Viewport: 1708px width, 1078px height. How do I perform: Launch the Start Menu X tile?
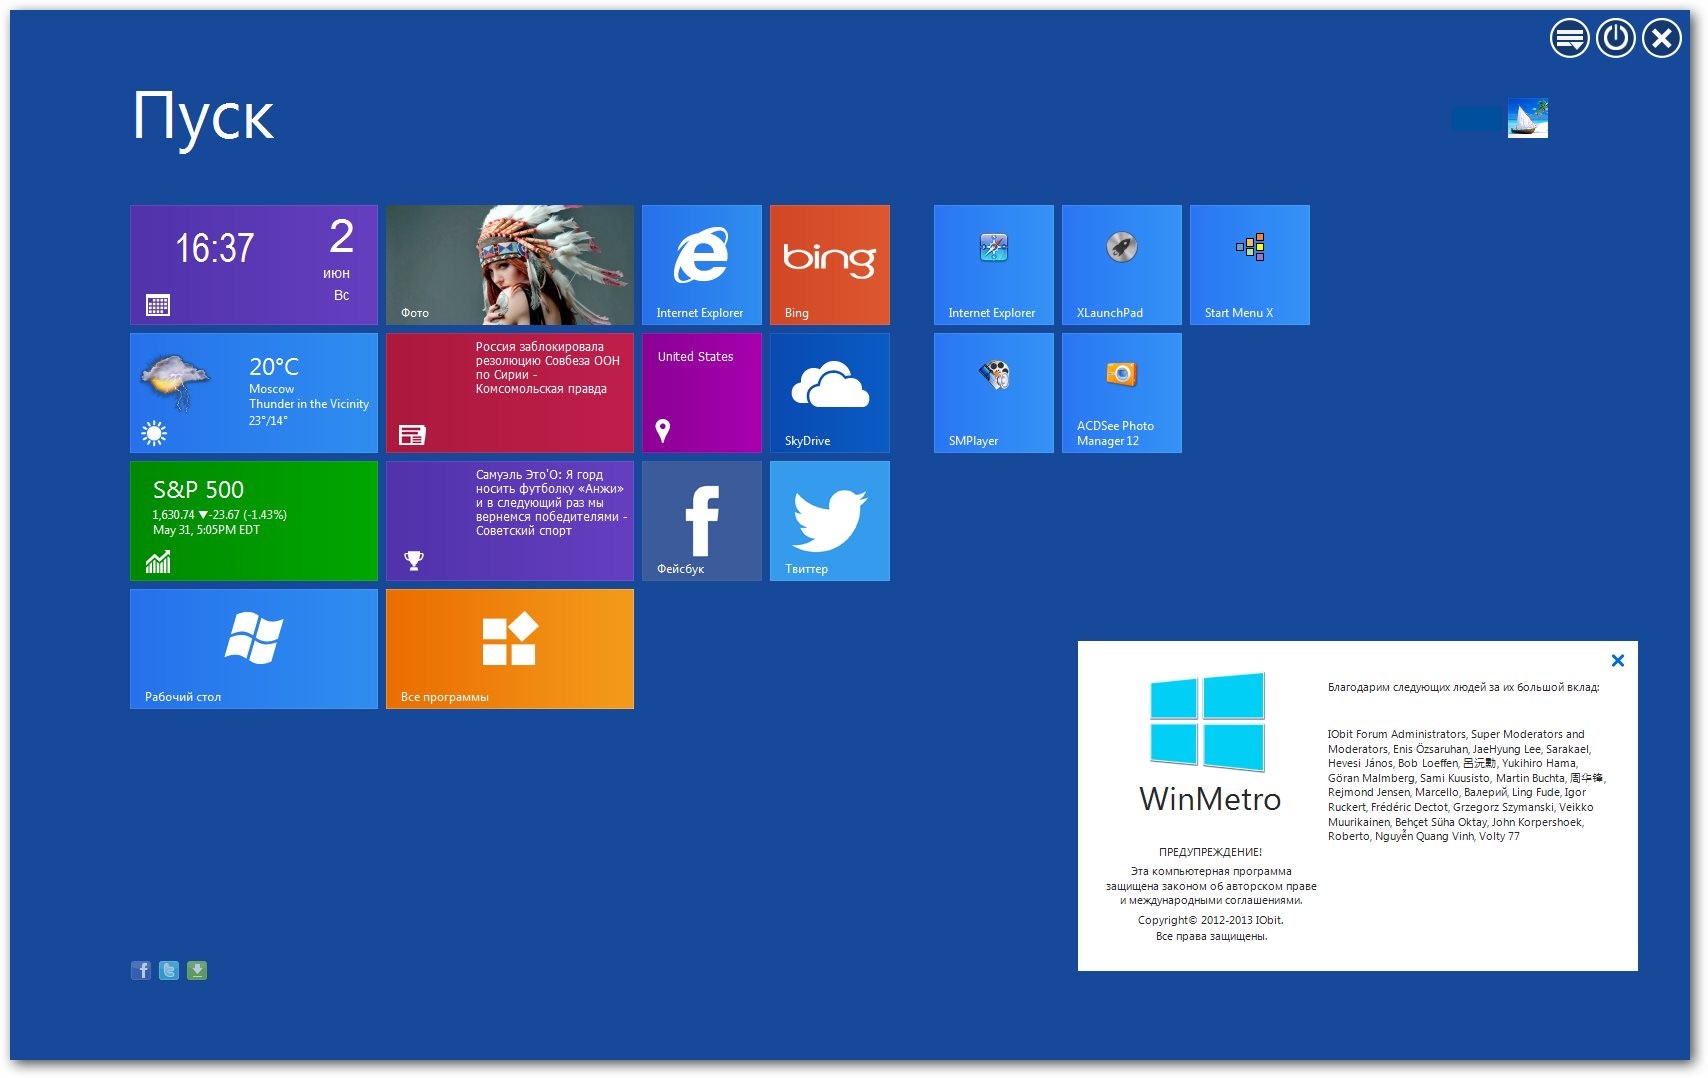(x=1250, y=265)
